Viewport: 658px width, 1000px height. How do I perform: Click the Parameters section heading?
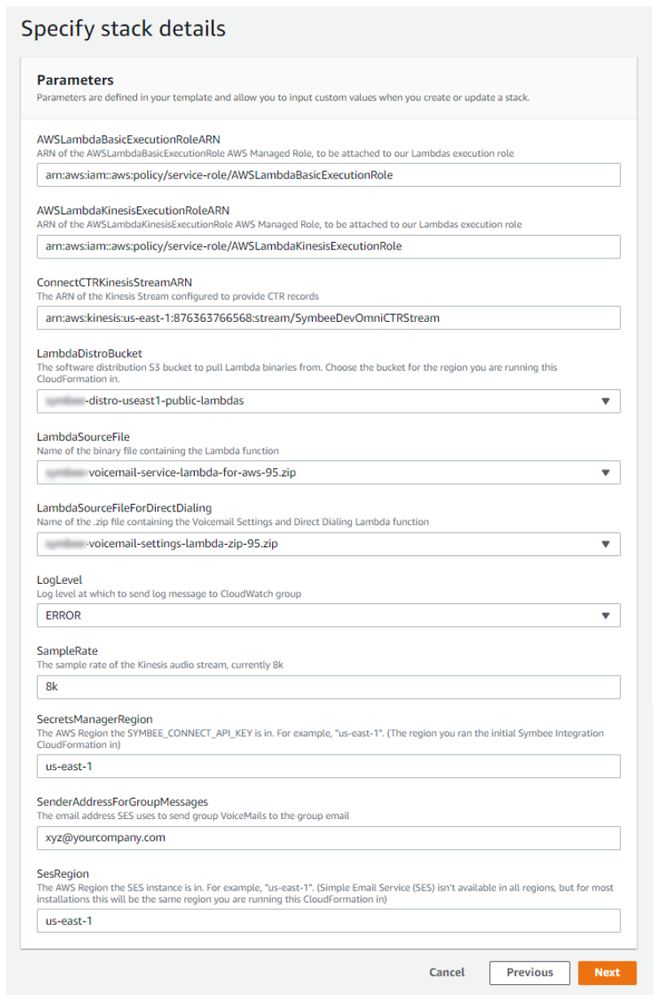point(75,80)
